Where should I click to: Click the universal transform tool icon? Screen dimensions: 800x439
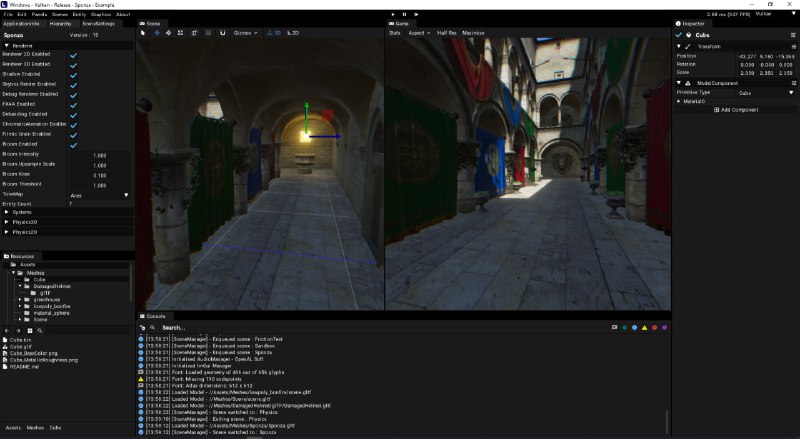(194, 33)
